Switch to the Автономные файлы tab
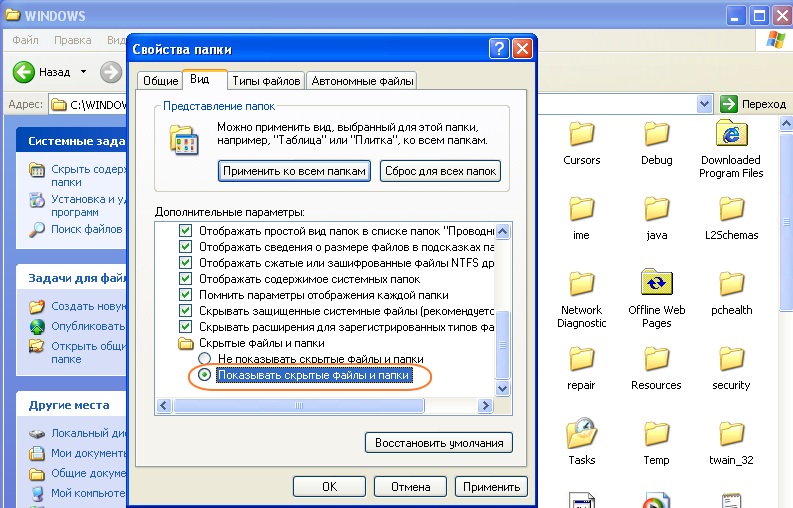793x508 pixels. pos(362,81)
